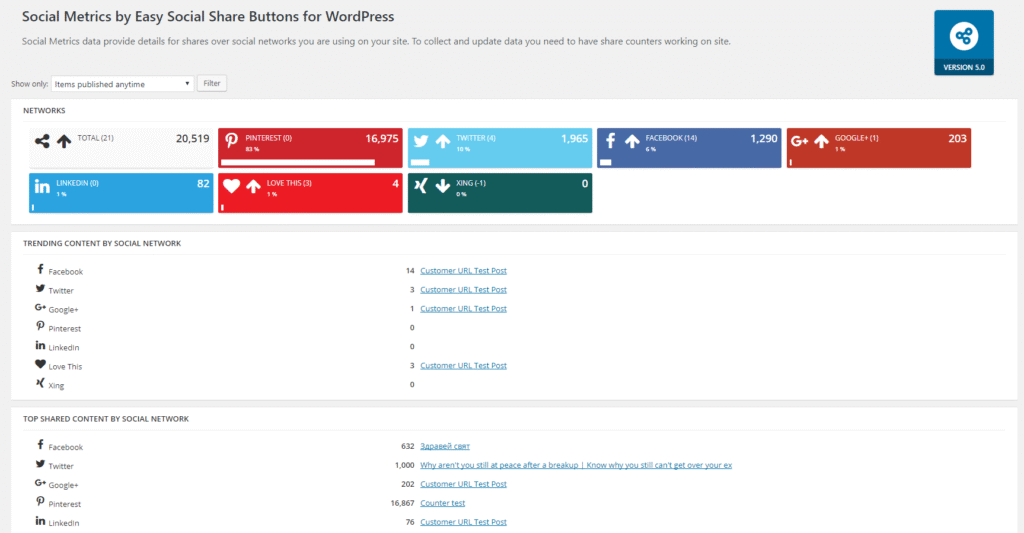The height and width of the screenshot is (533, 1024).
Task: Click the Google+ icon in the Top Shared list
Action: click(x=40, y=483)
